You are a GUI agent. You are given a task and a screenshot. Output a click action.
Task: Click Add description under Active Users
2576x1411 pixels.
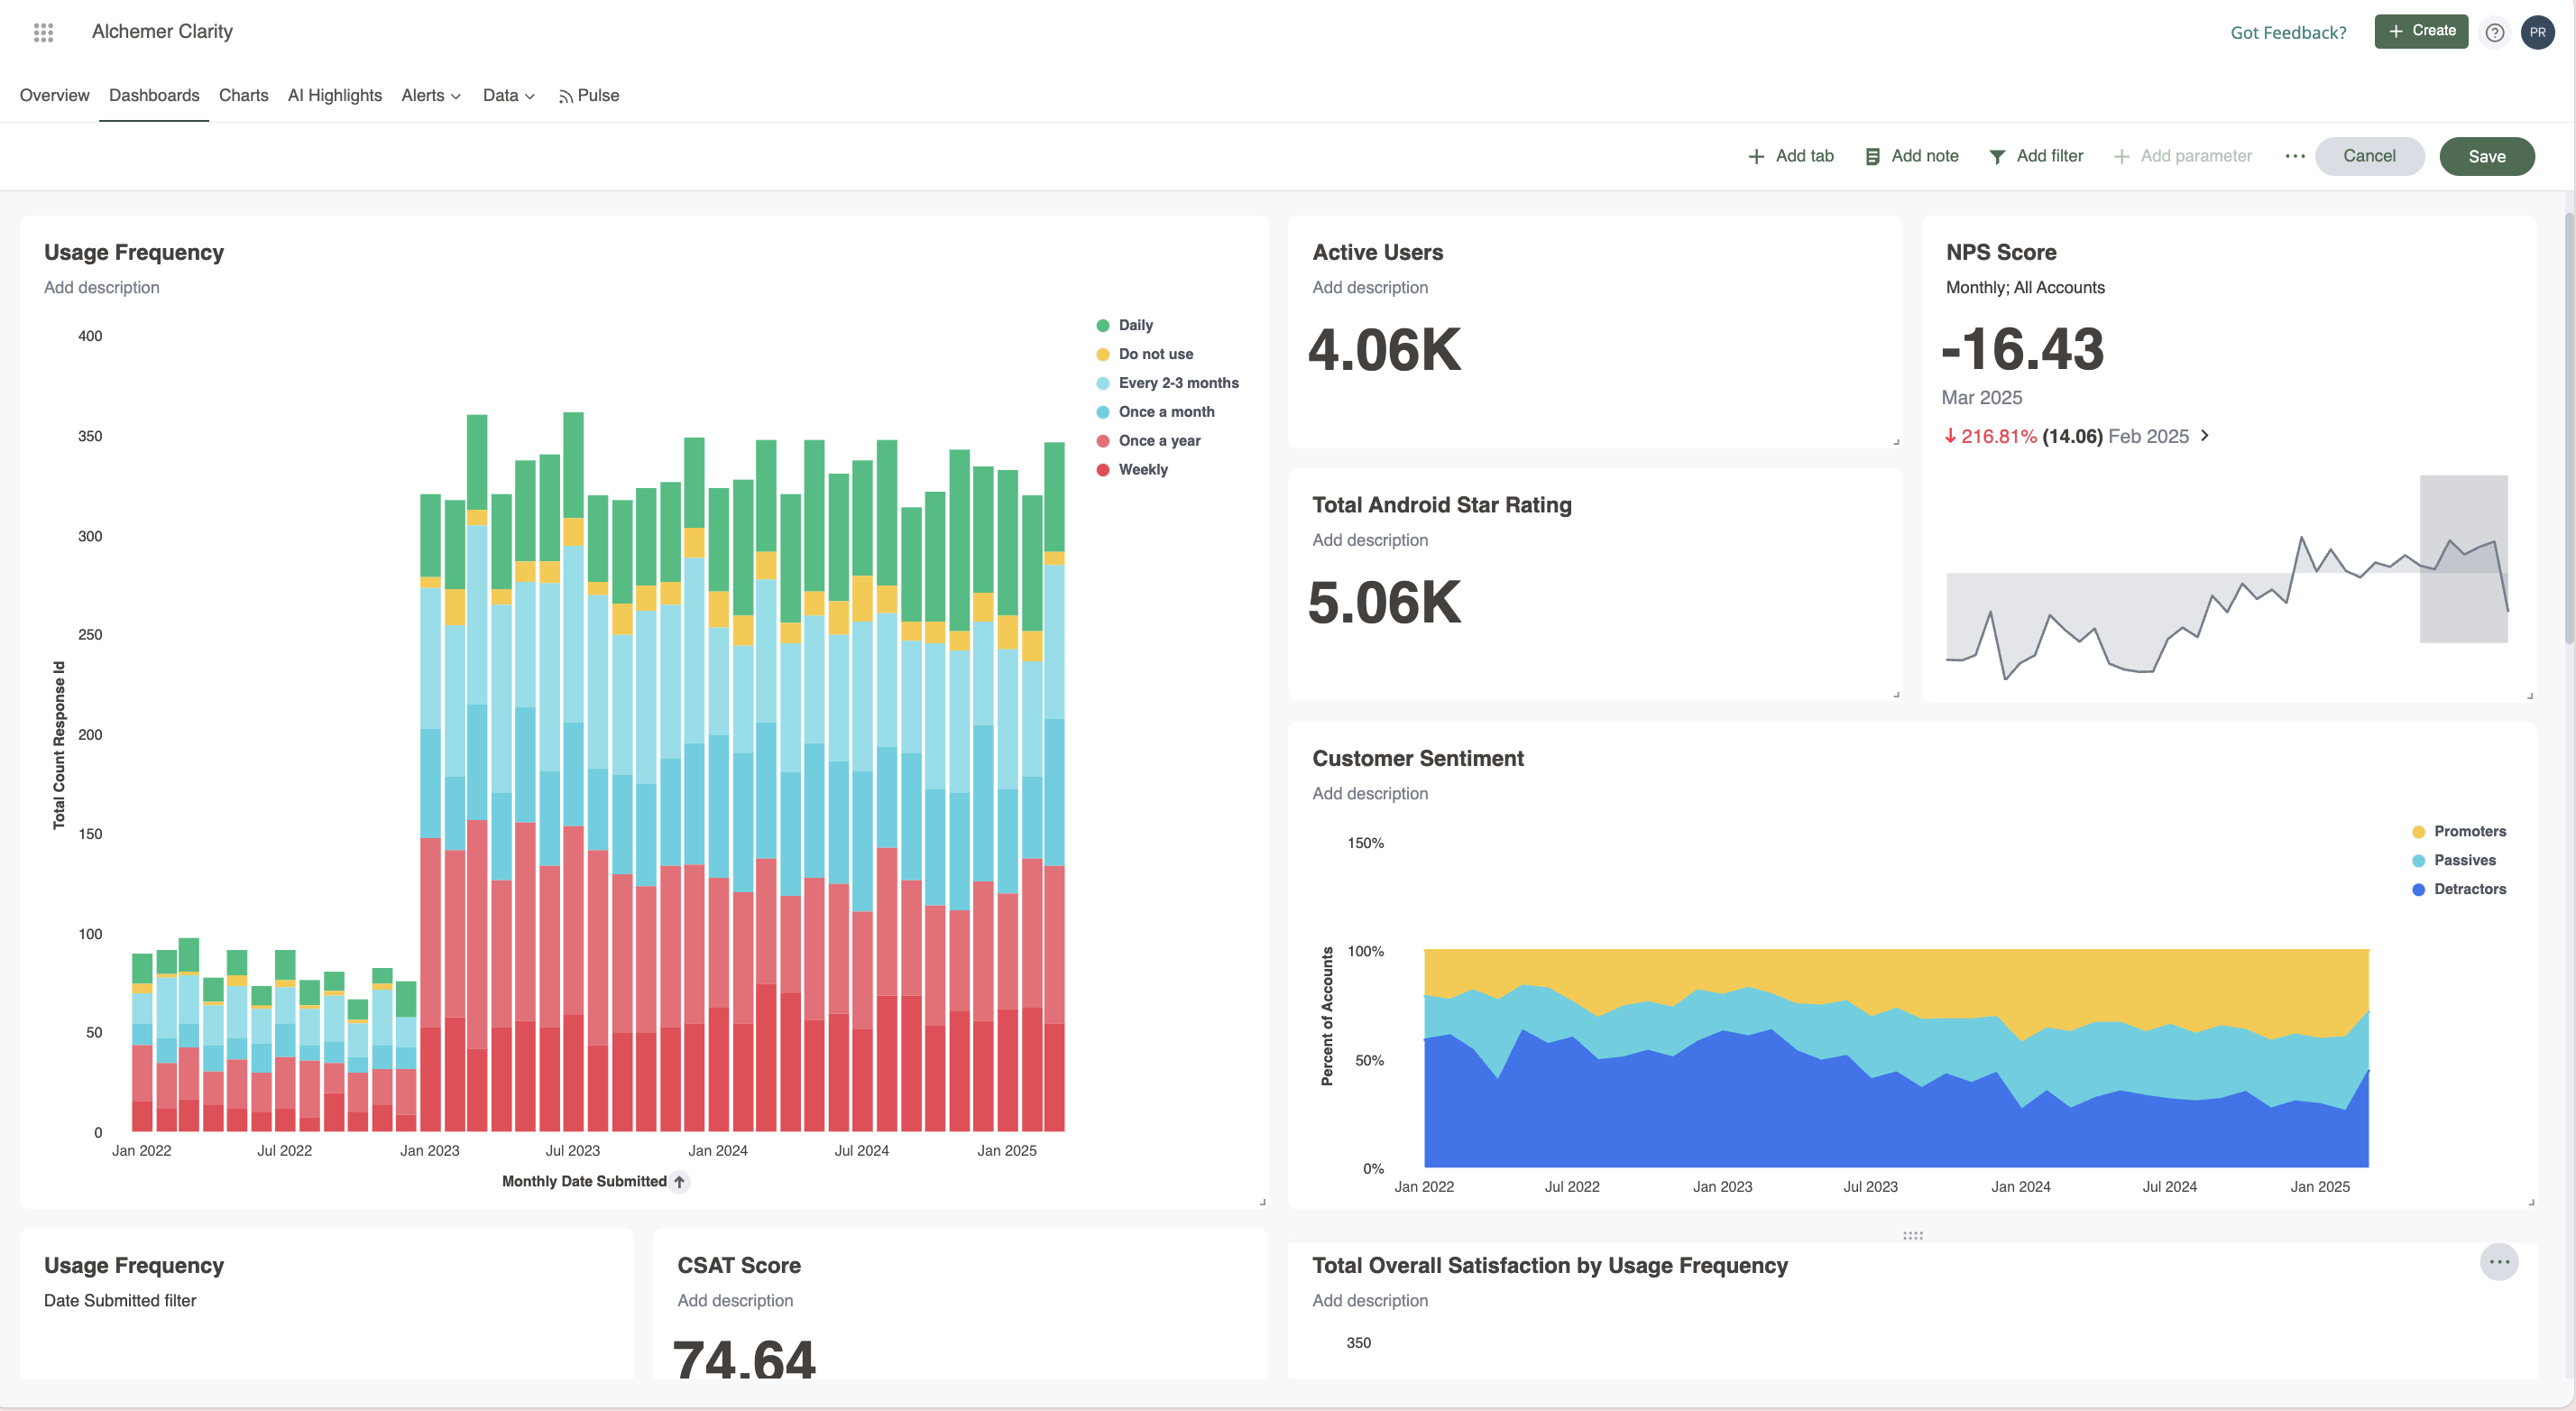1370,287
